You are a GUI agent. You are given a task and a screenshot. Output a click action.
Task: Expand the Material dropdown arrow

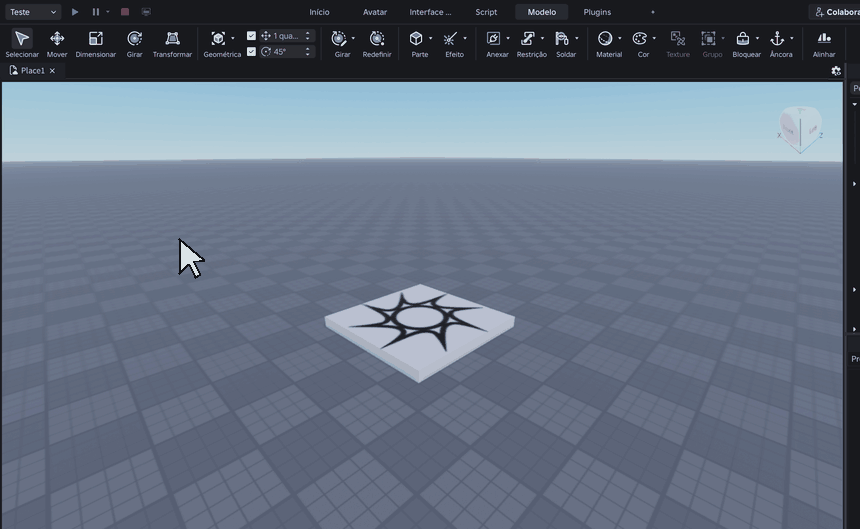point(620,38)
